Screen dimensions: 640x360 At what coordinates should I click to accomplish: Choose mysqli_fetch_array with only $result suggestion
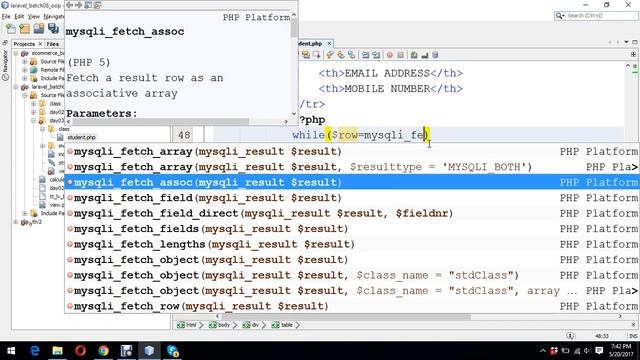pyautogui.click(x=352, y=151)
